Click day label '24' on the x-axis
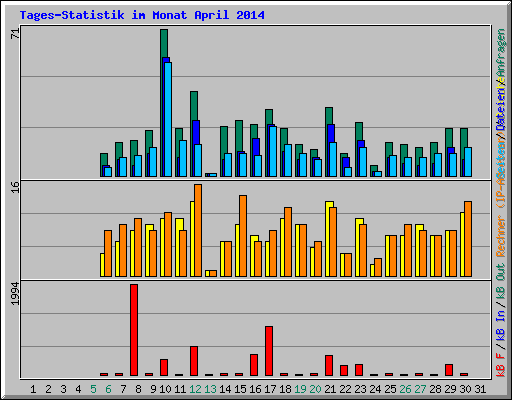This screenshot has width=512, height=400. tap(375, 389)
